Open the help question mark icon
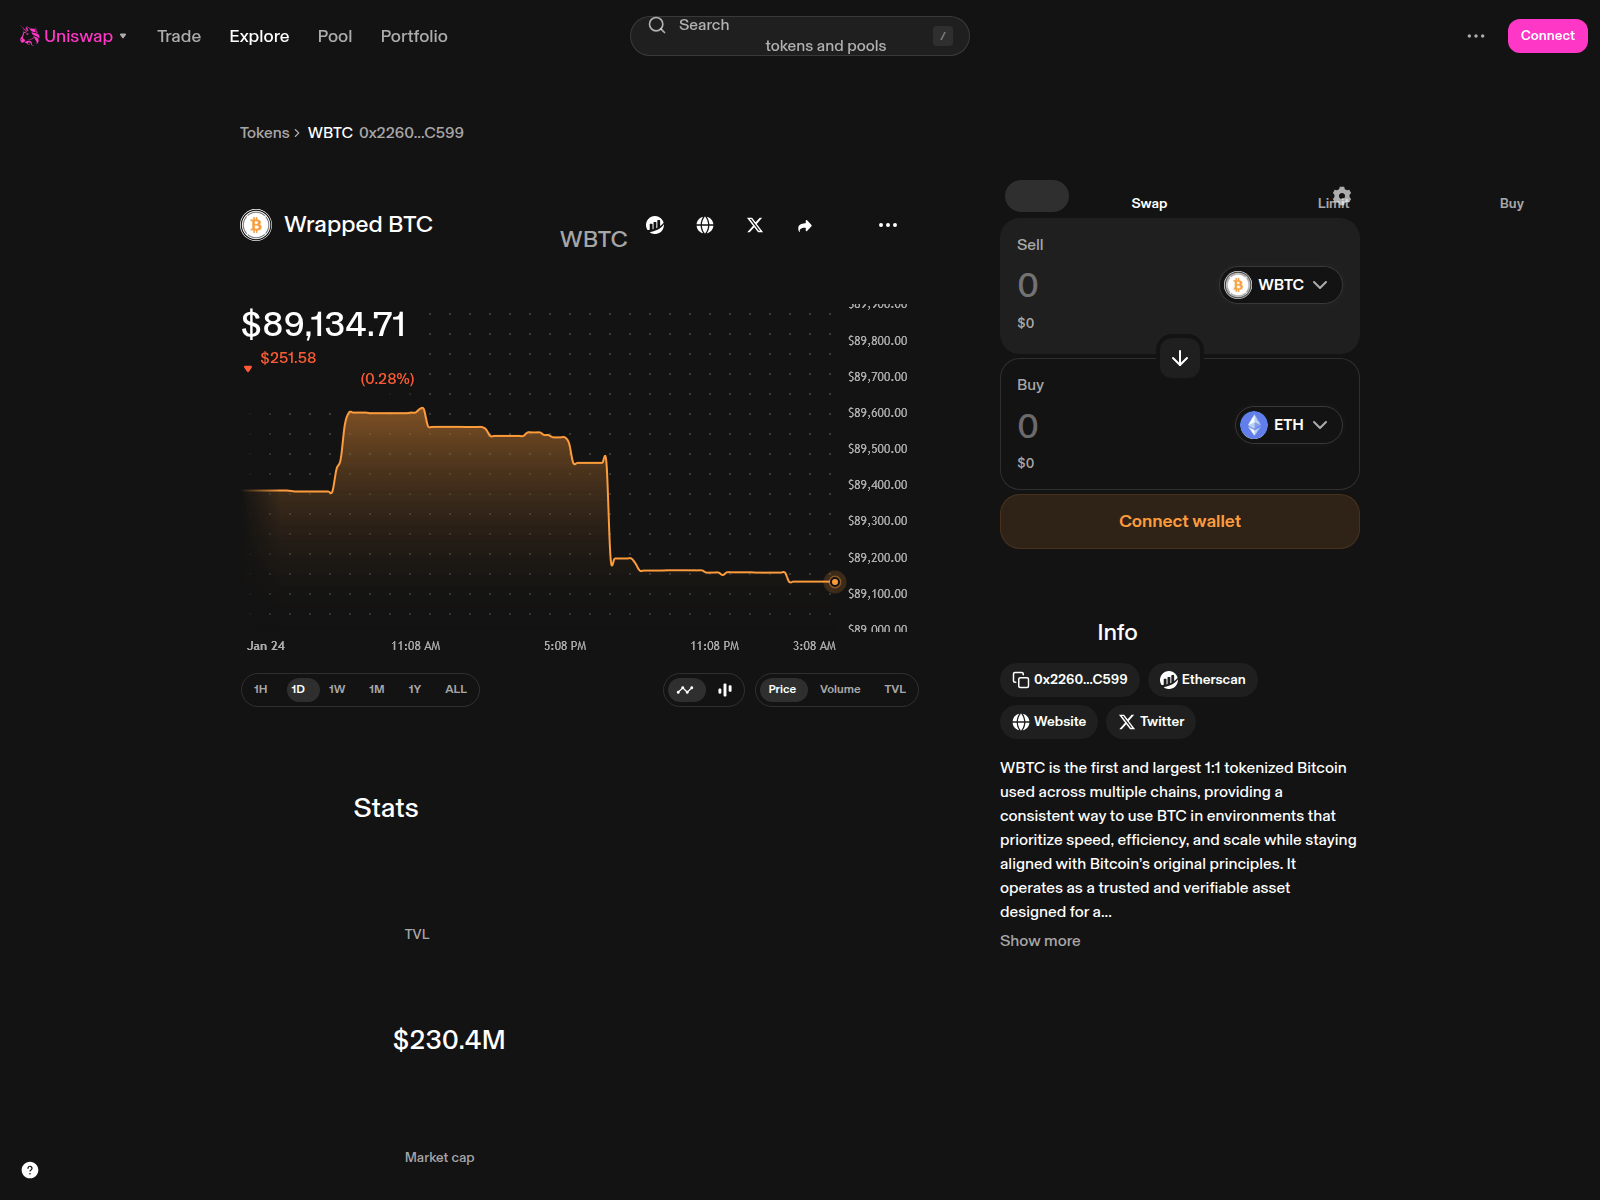The width and height of the screenshot is (1600, 1200). (x=30, y=1170)
